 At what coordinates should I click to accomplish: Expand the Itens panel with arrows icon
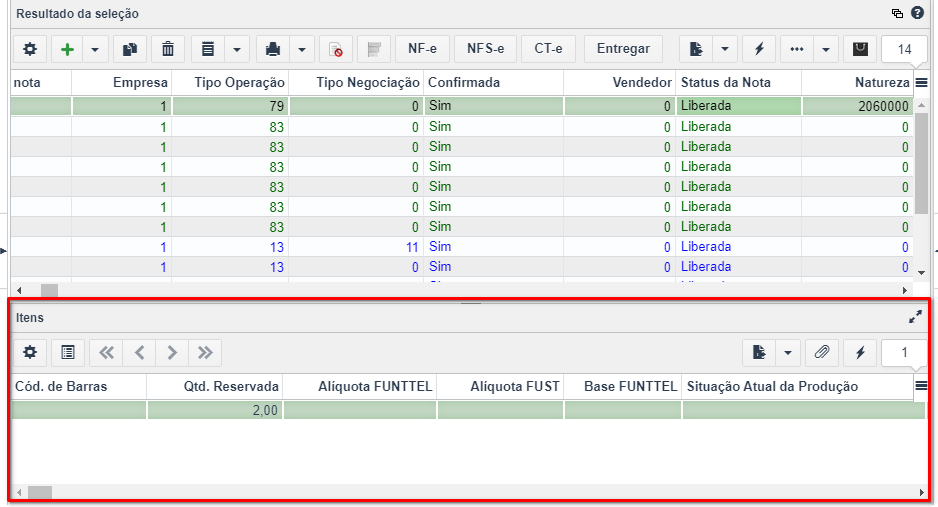point(915,317)
